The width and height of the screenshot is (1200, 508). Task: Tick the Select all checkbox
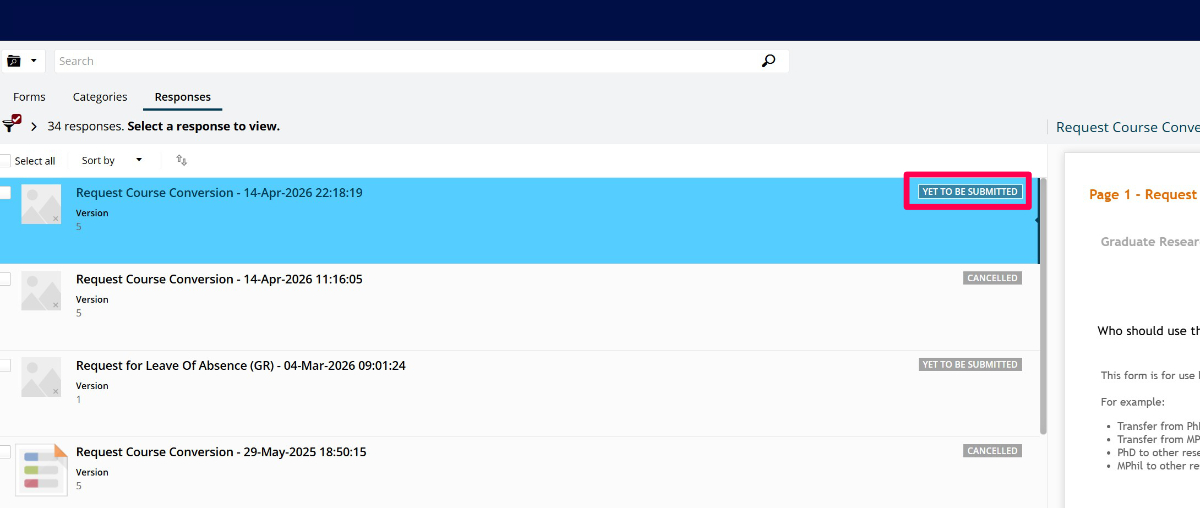point(5,160)
